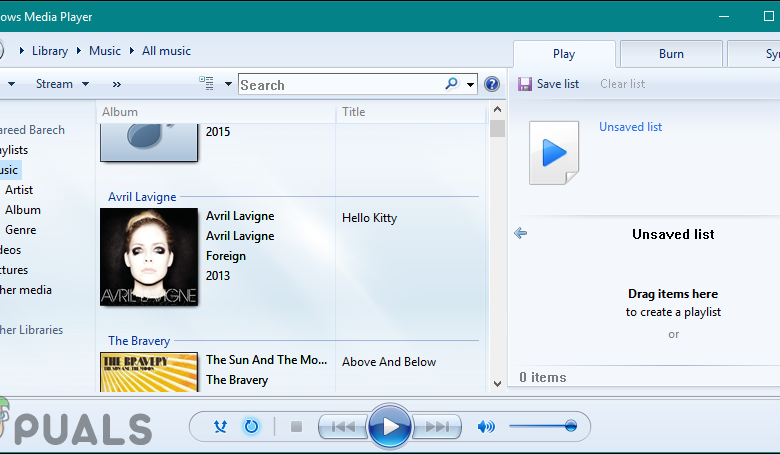Switch to the Play tab
Screen dimensions: 780x454
[564, 54]
